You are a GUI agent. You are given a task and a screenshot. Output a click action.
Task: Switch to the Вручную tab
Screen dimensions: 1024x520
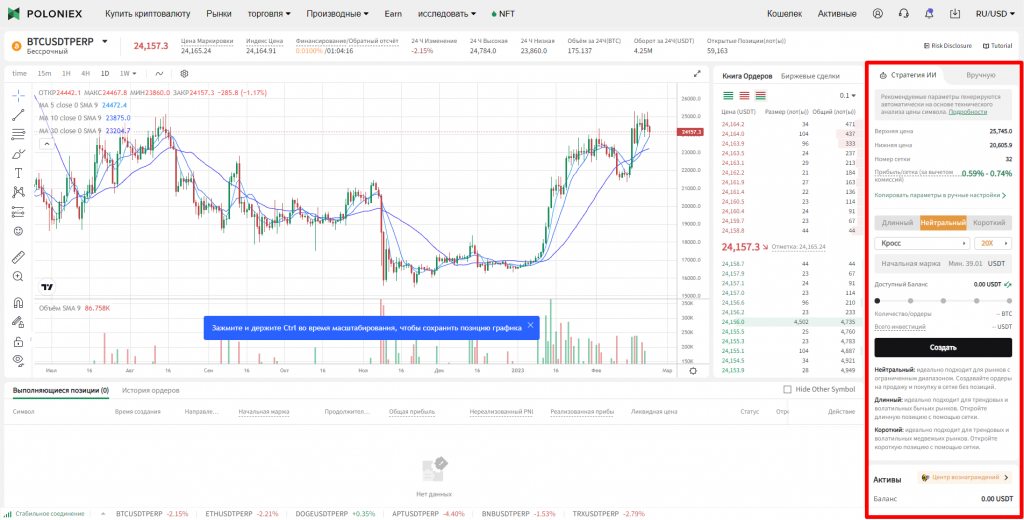point(980,75)
